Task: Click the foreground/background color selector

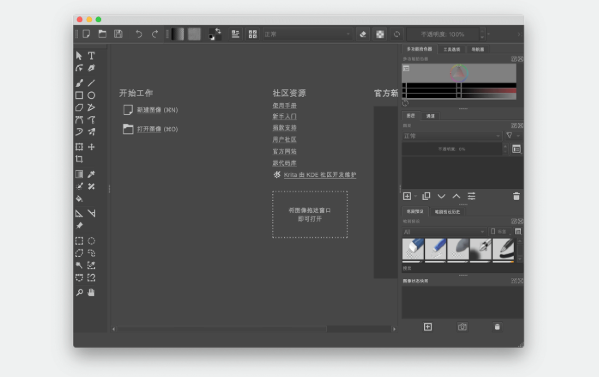Action: 215,34
